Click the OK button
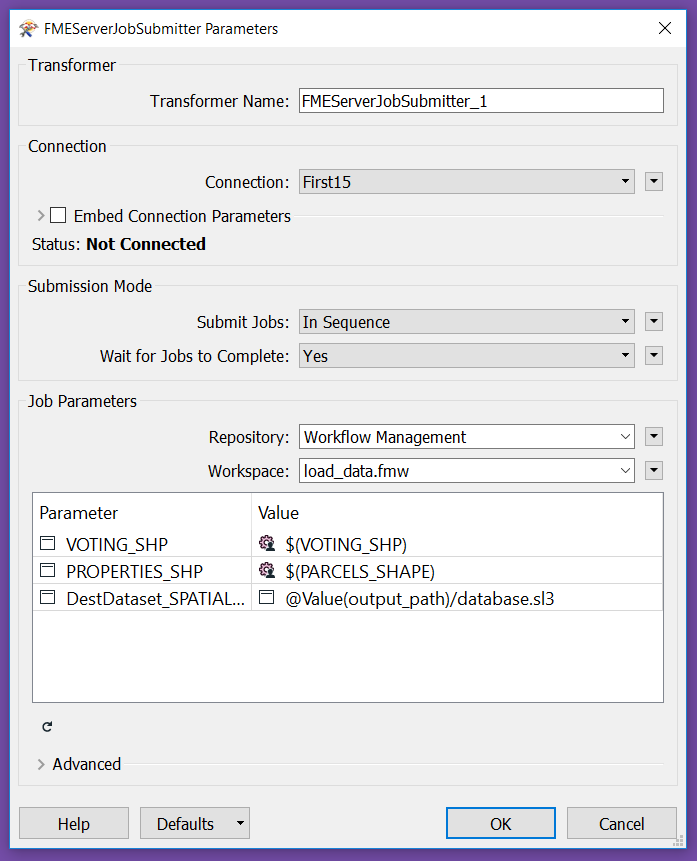697x861 pixels. pos(500,823)
